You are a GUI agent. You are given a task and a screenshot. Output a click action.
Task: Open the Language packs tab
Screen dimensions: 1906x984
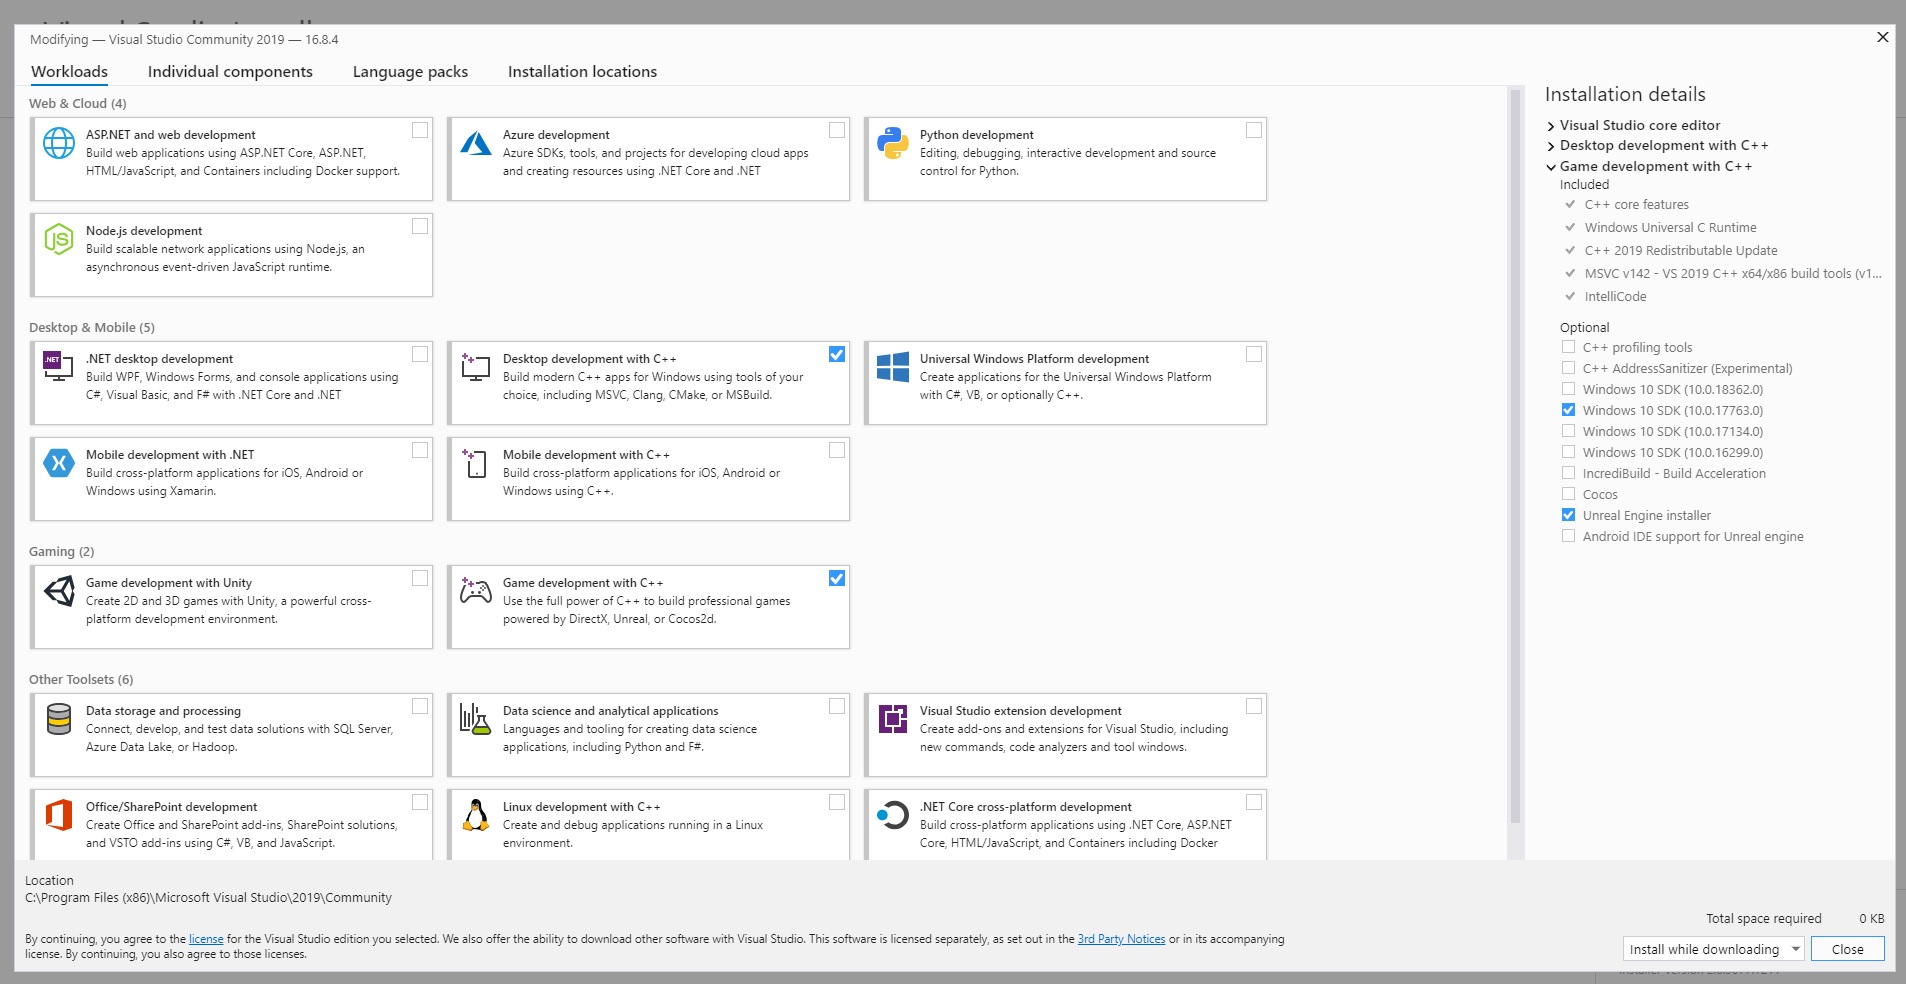coord(409,71)
